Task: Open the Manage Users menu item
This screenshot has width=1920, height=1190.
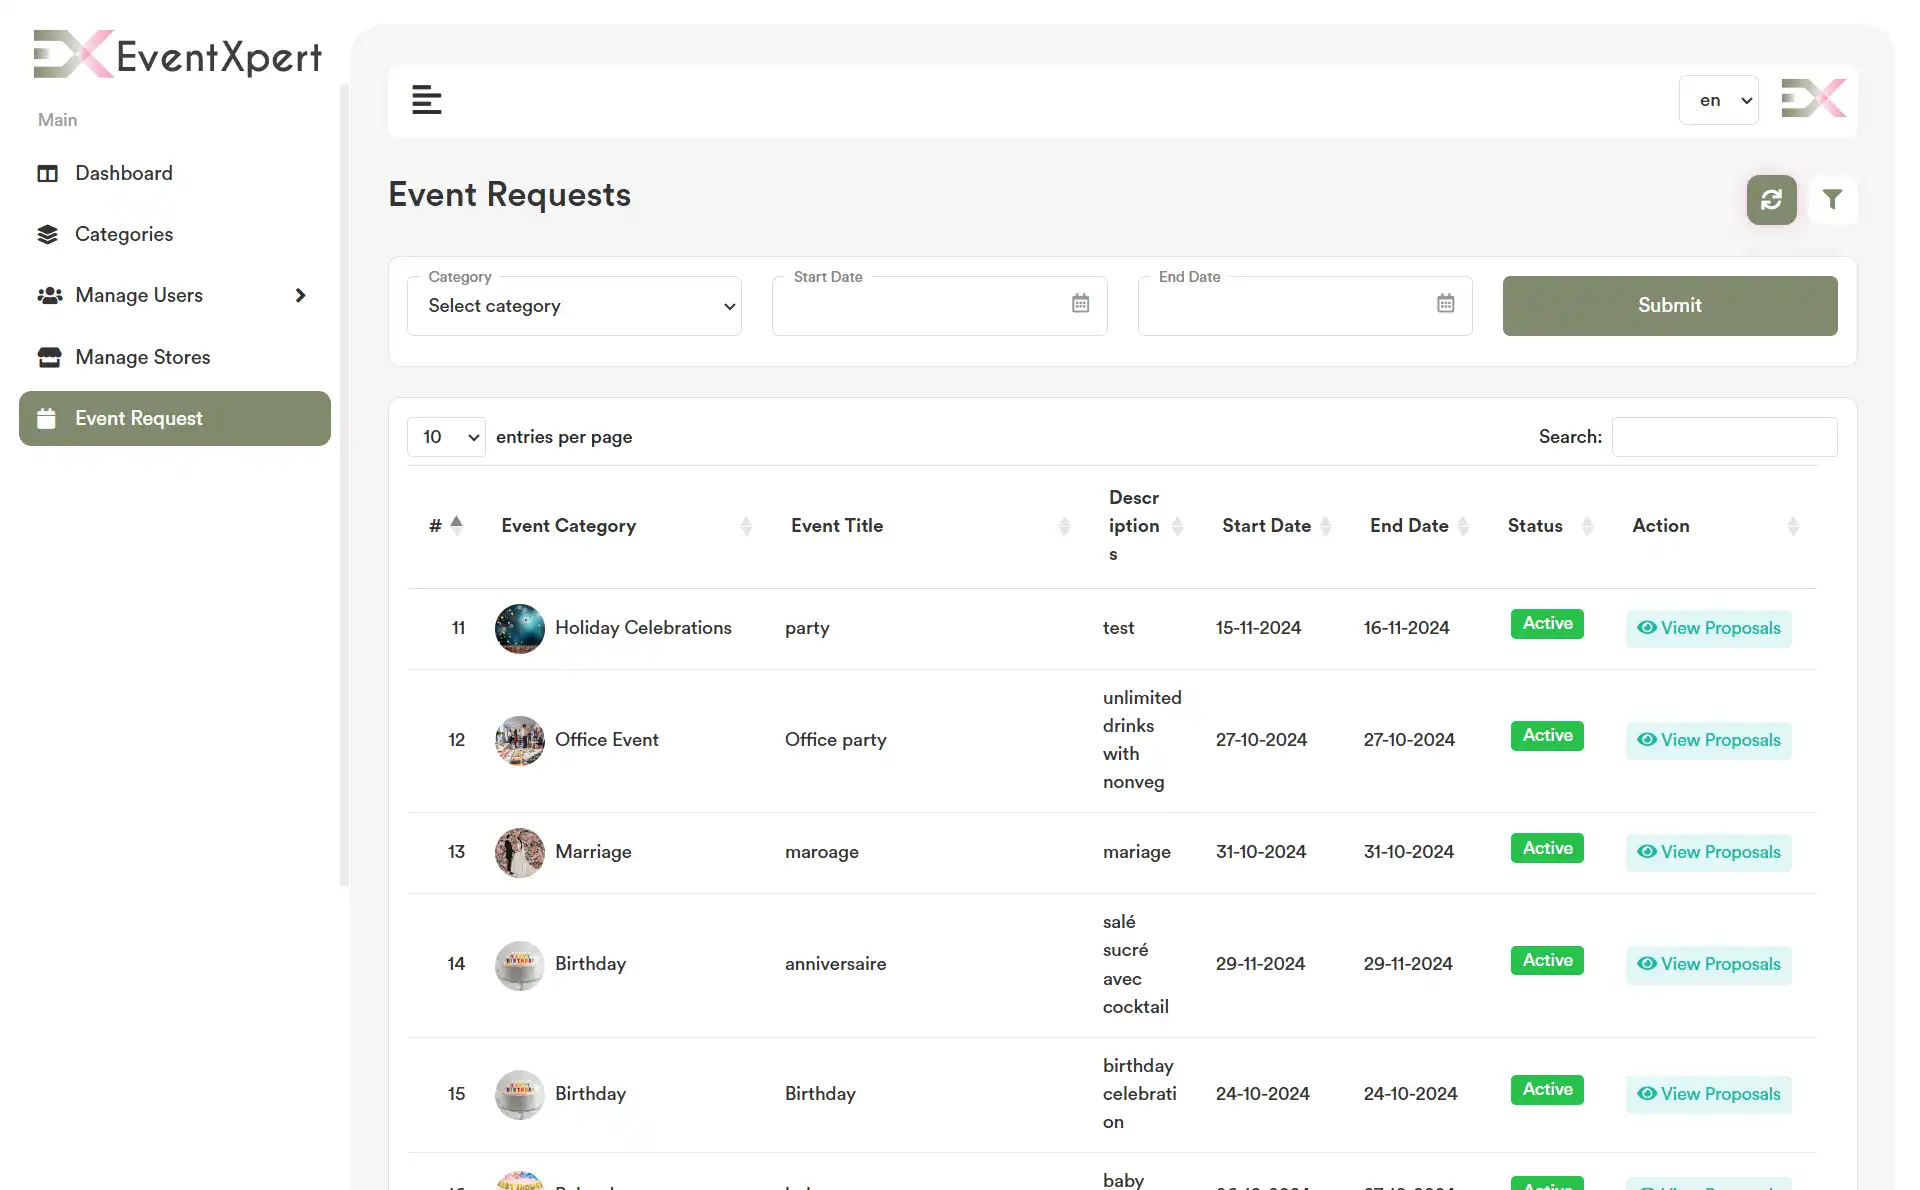Action: coord(138,295)
